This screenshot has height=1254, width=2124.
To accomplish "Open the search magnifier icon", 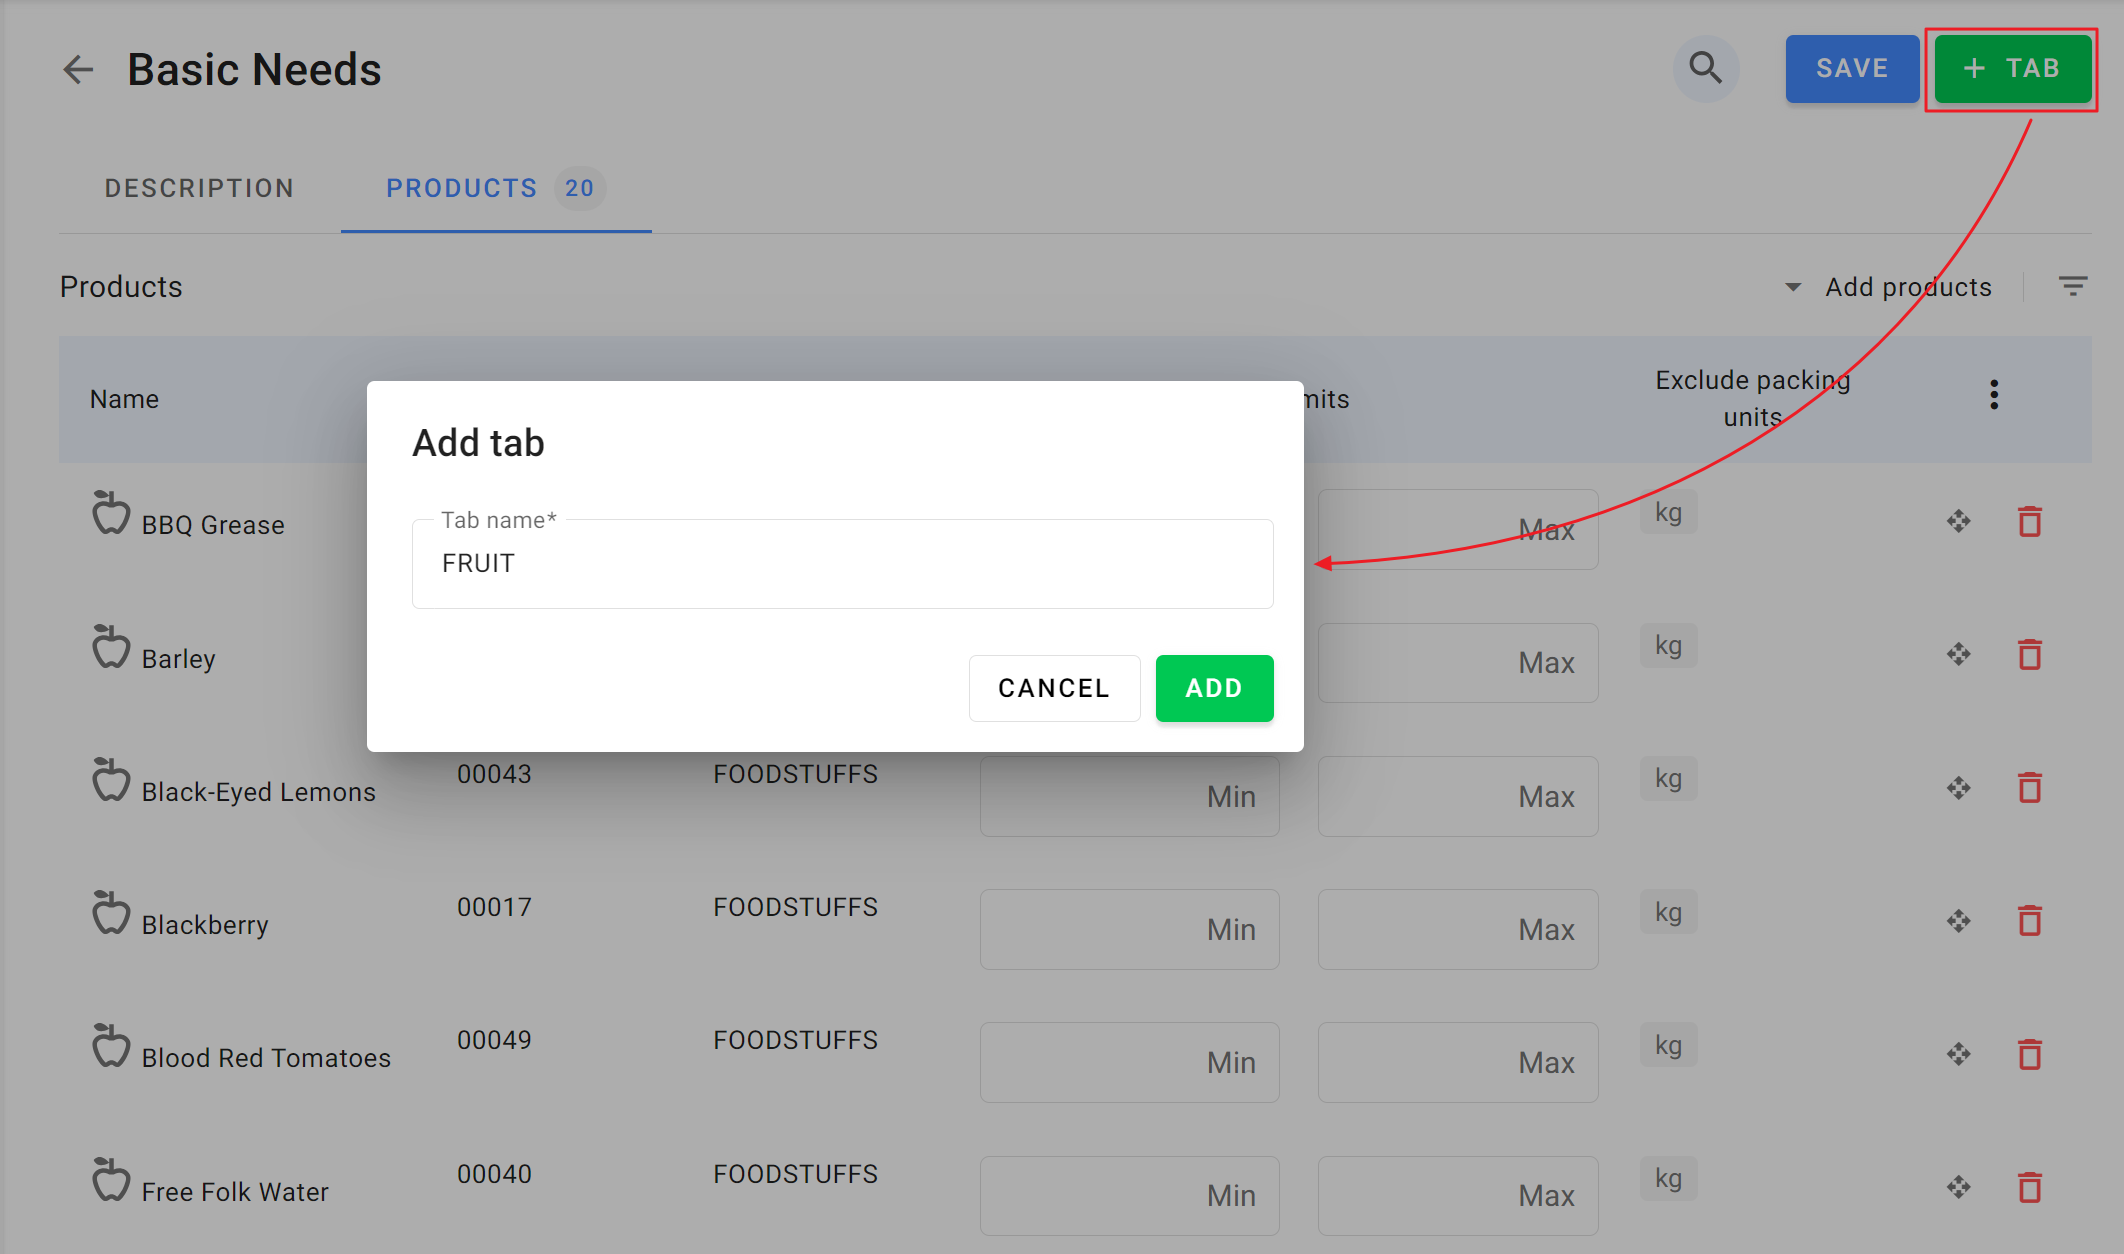I will [1705, 69].
